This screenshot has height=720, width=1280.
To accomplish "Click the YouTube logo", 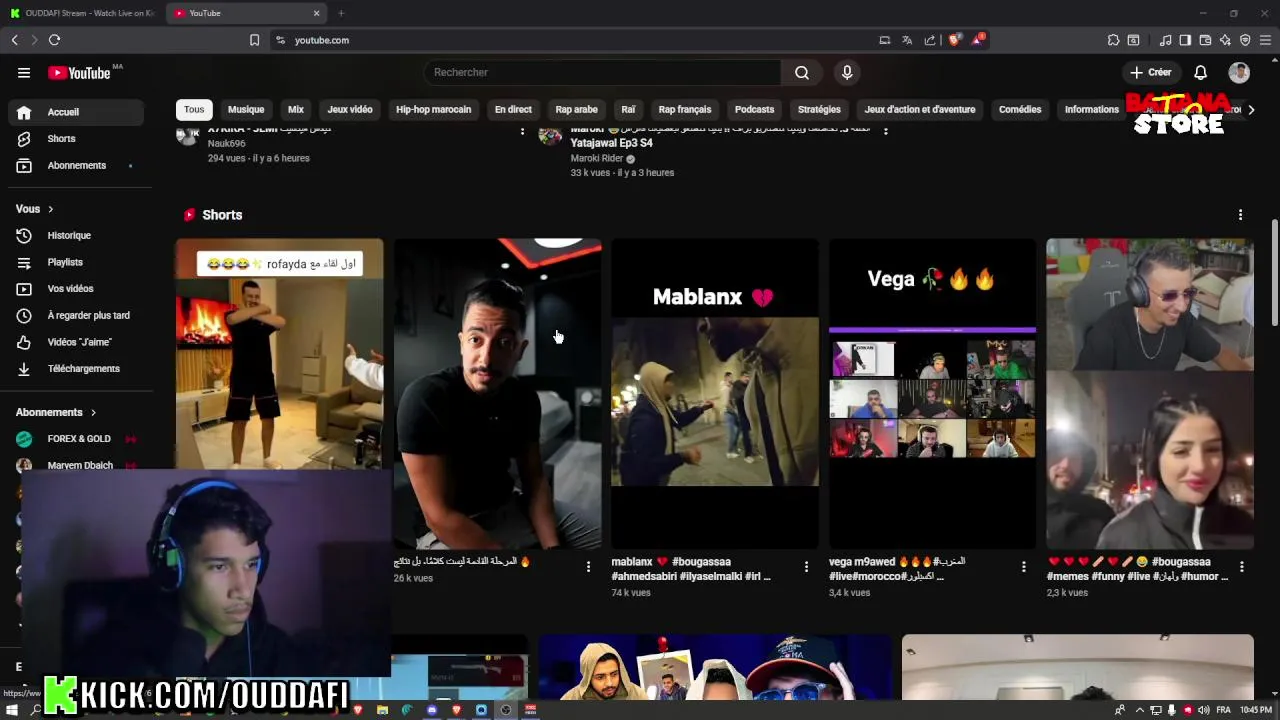I will 79,72.
